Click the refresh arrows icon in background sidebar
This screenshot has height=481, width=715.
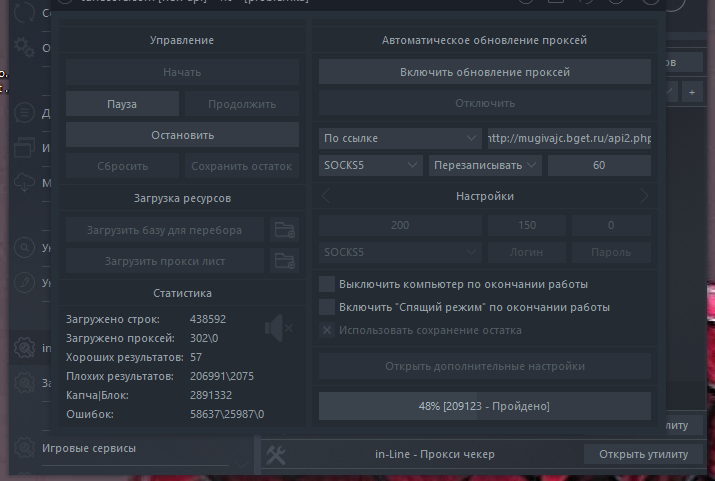25,12
